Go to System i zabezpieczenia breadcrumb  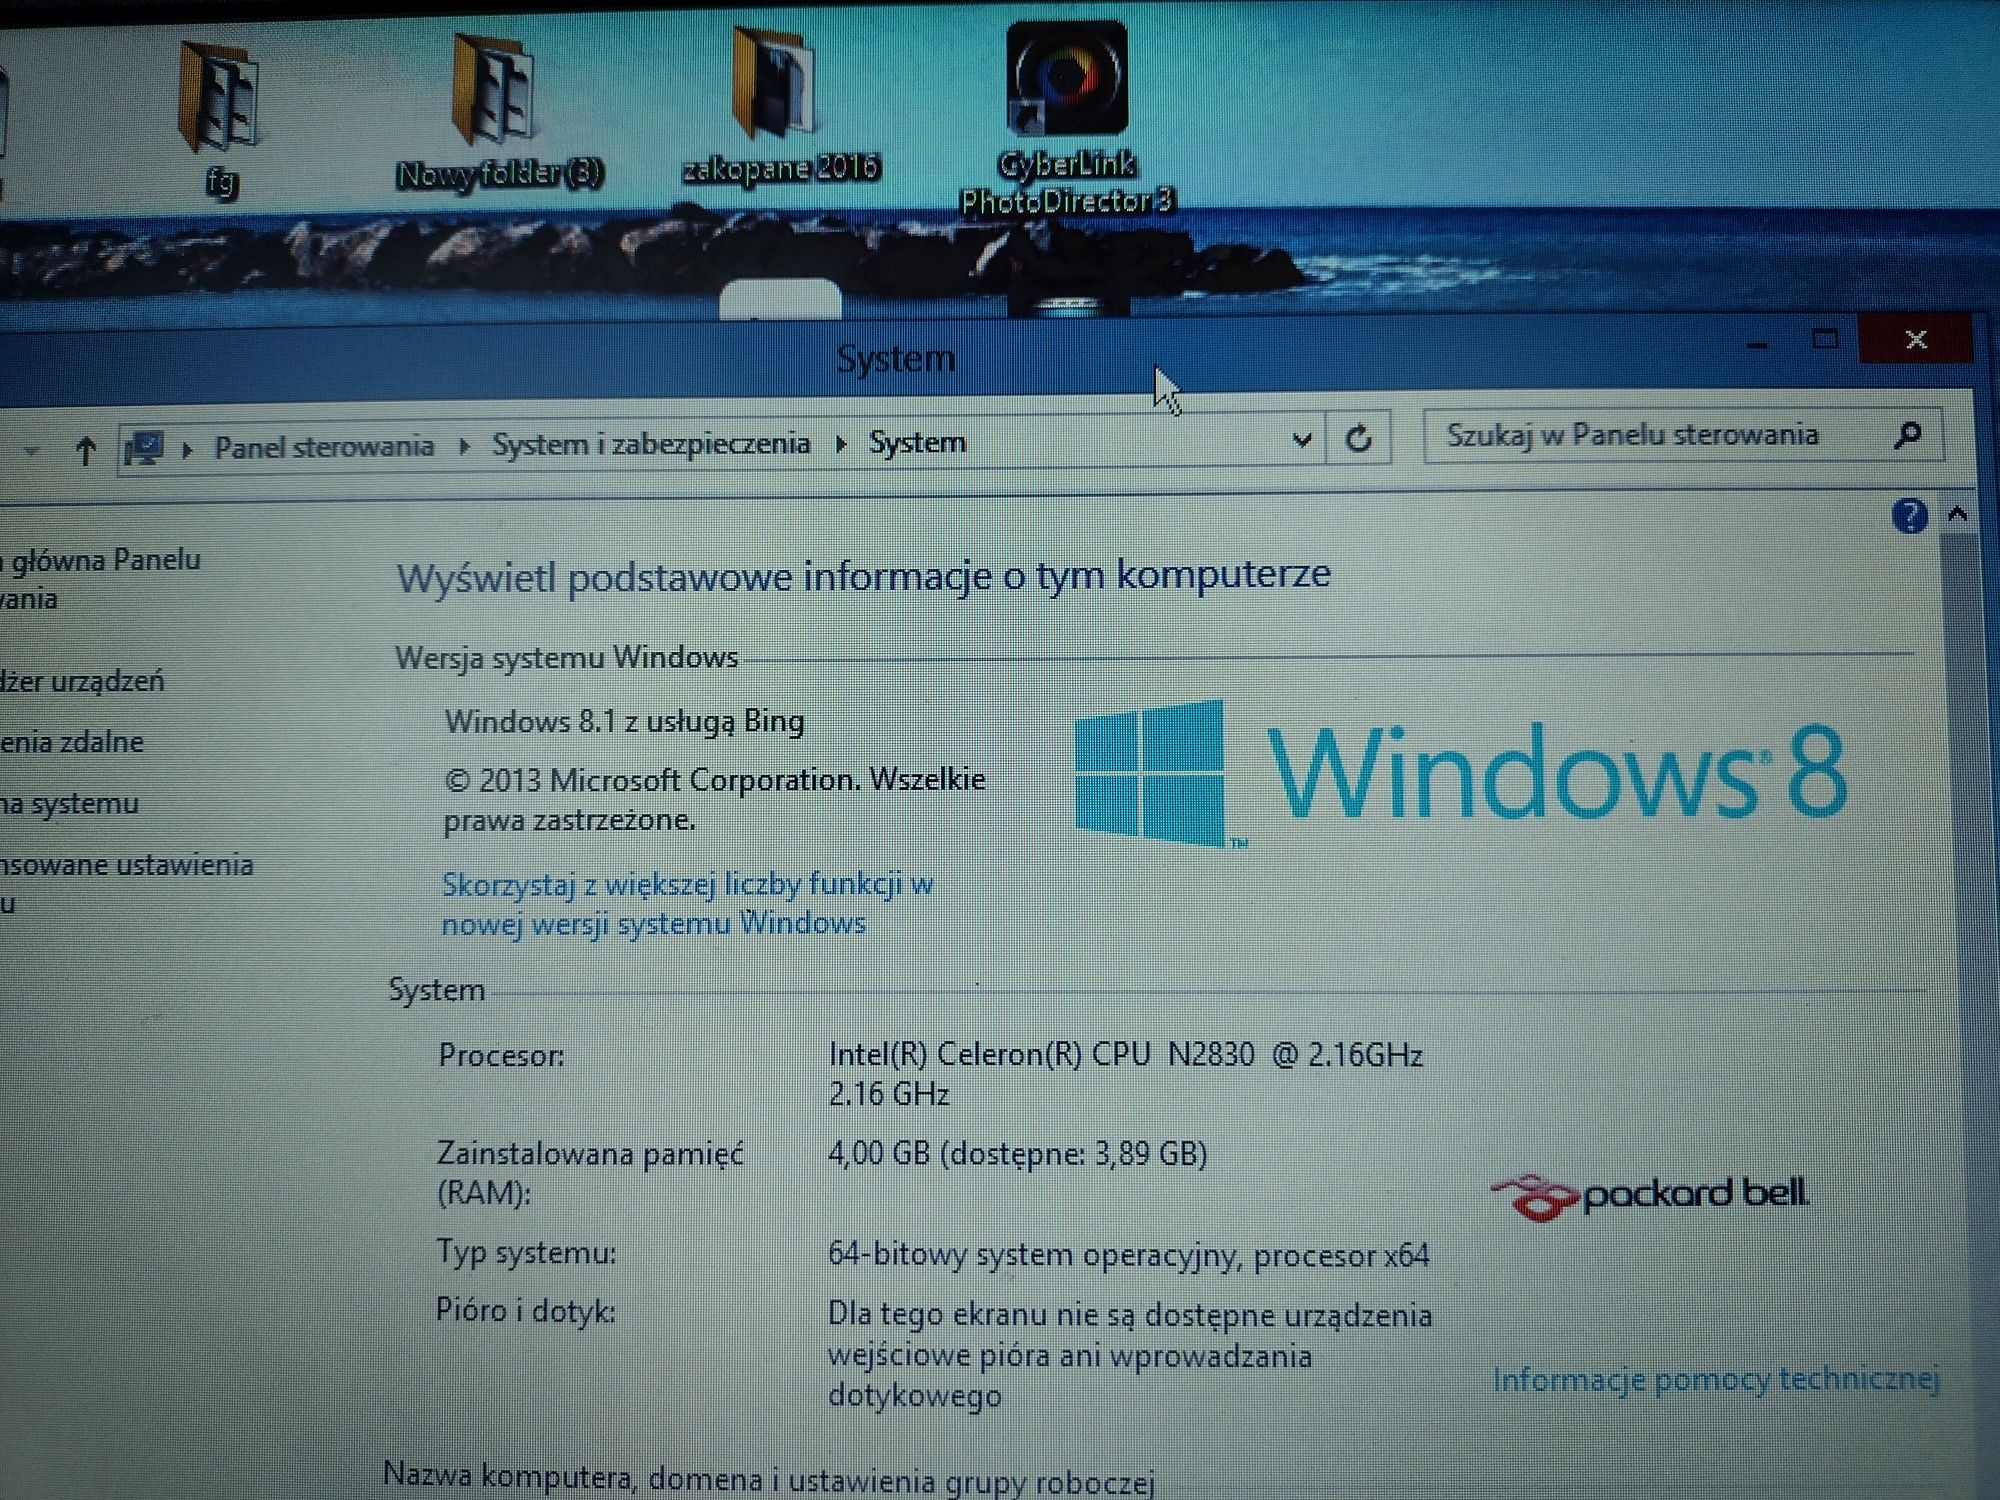point(650,443)
